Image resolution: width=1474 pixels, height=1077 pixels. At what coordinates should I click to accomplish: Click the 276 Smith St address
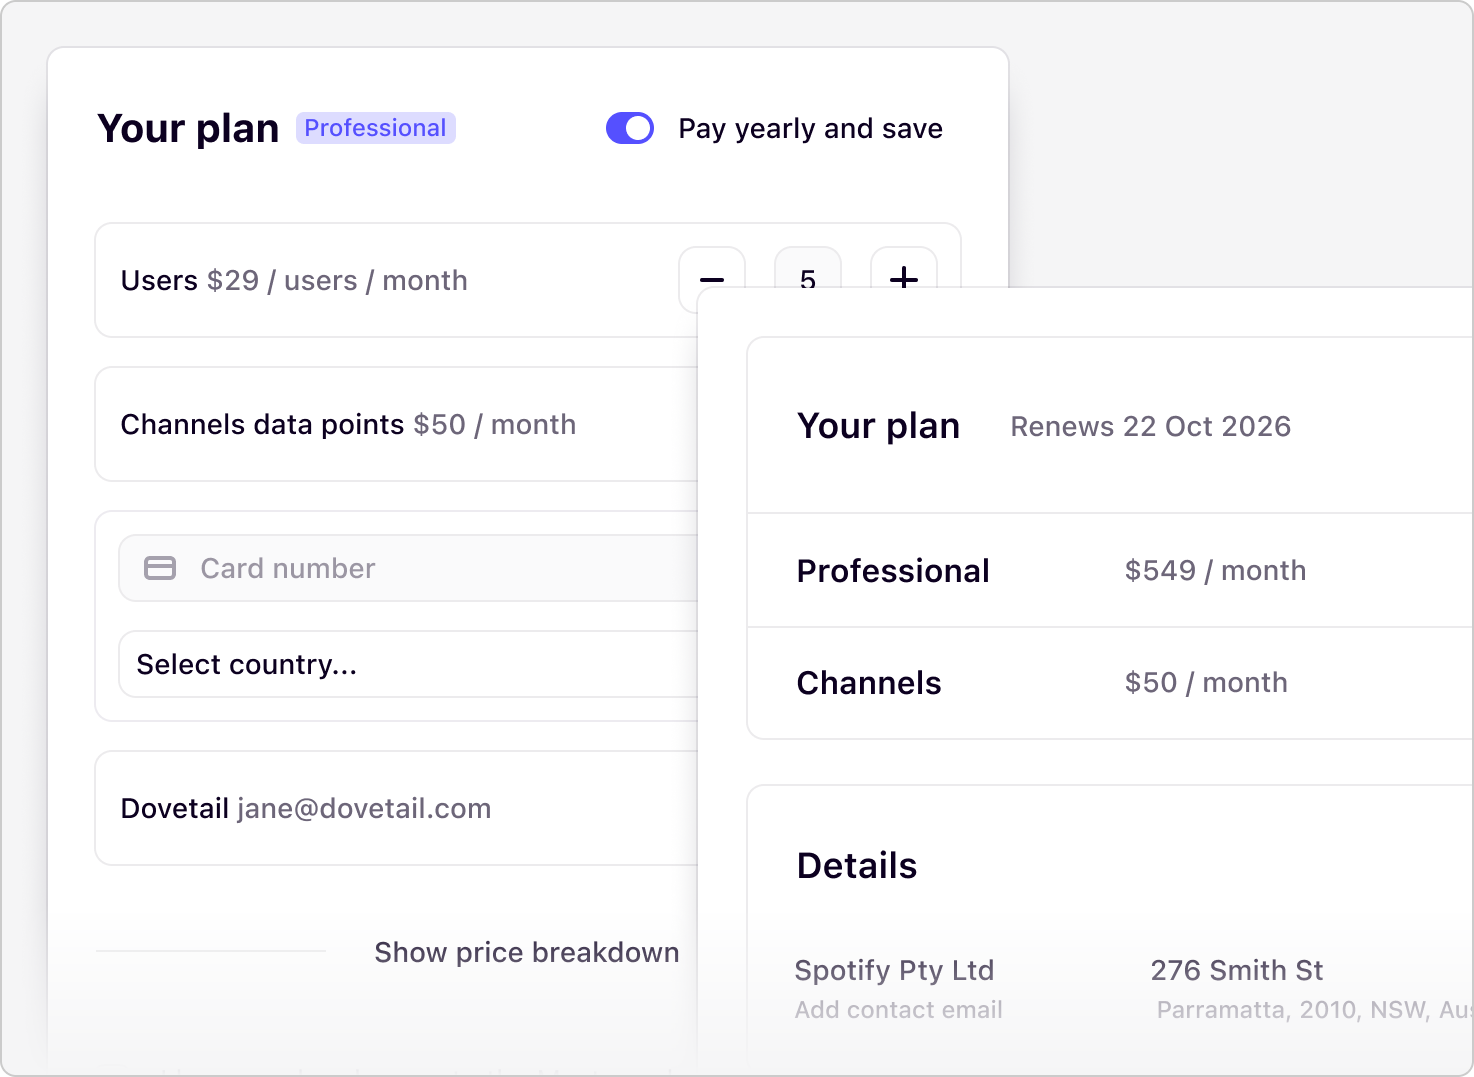point(1237,970)
